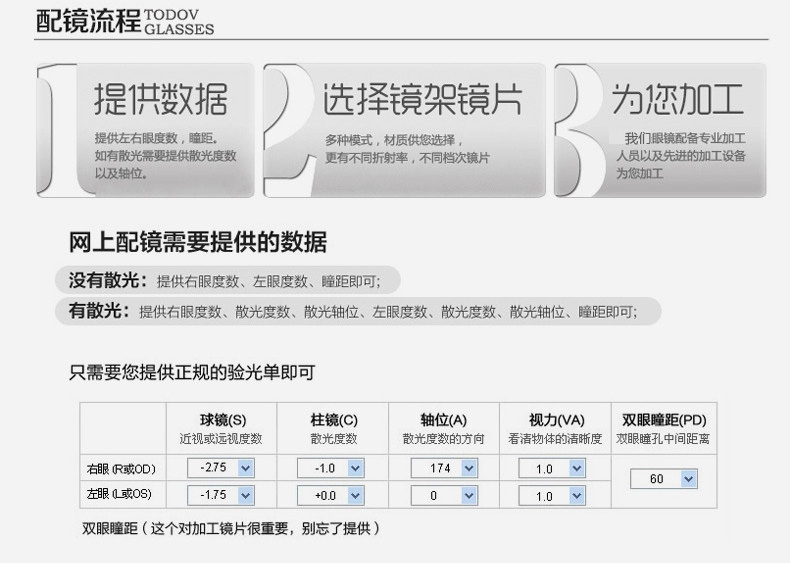
Task: Open the 双眼瞳距(PD) dropdown showing 60
Action: tap(665, 480)
